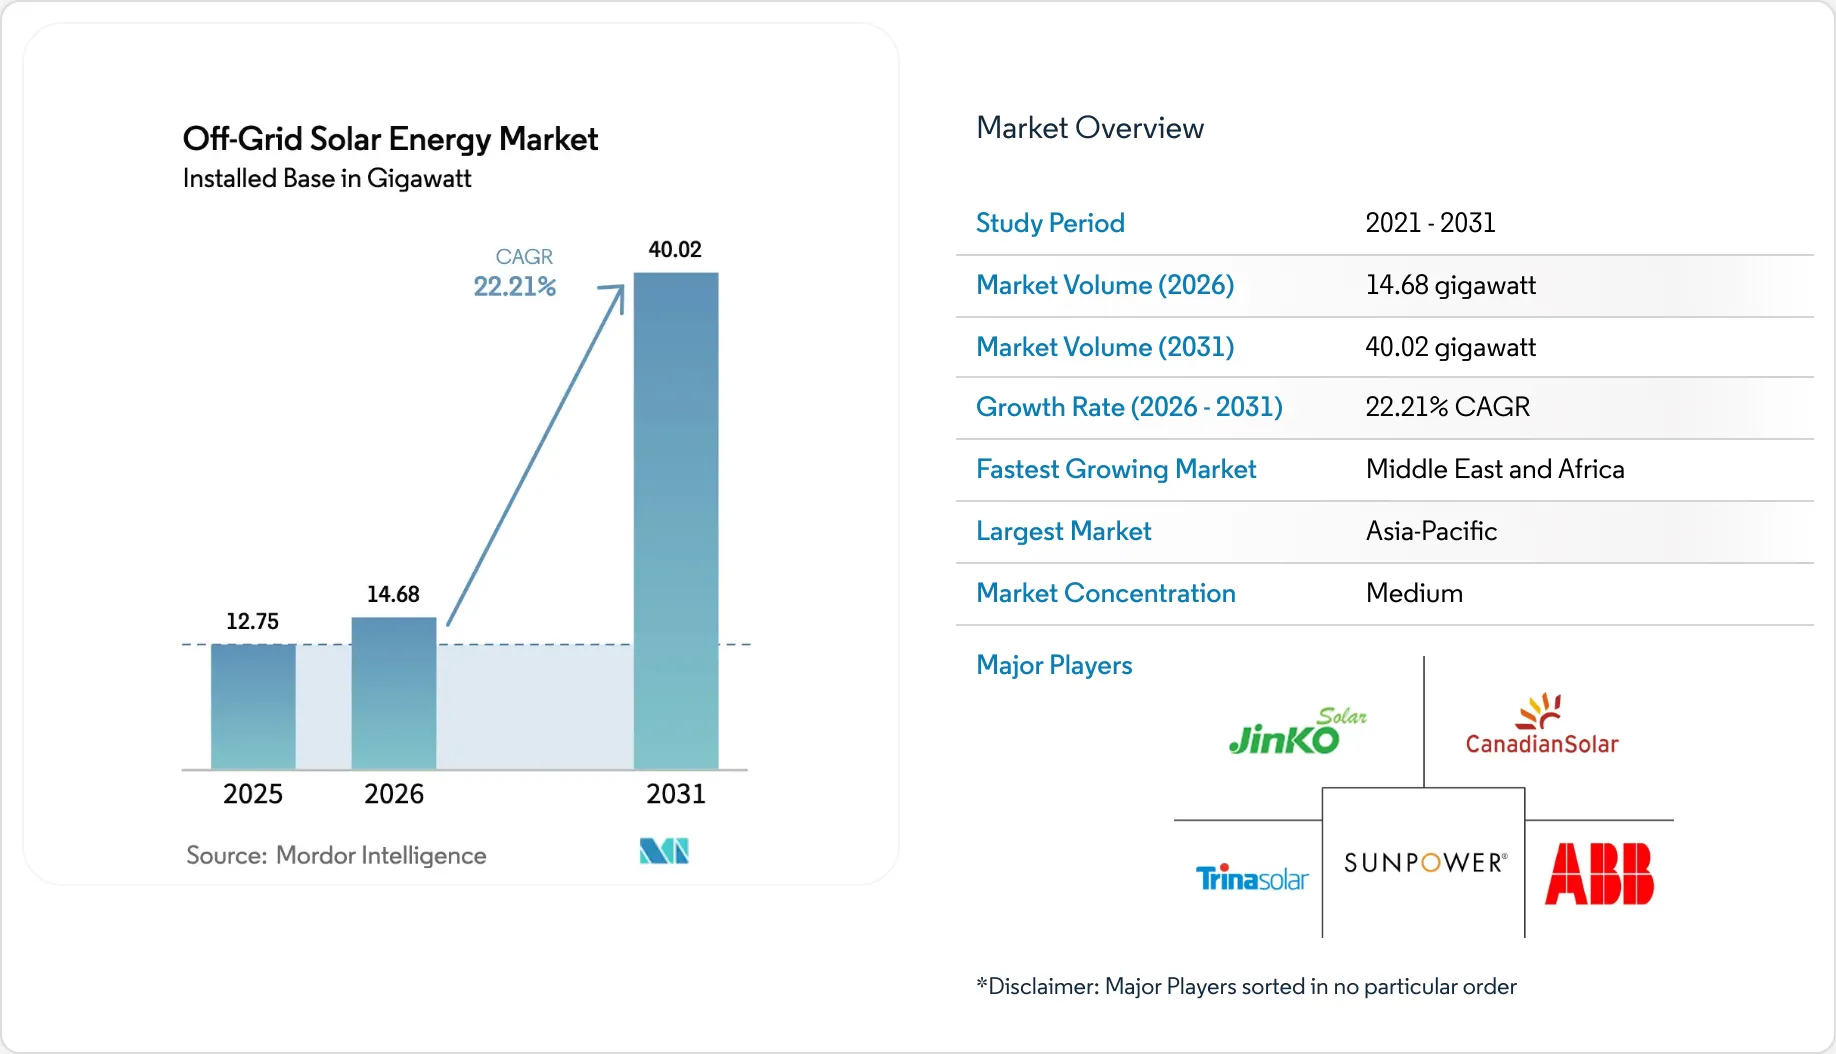
Task: Click the 2025 bar in the chart
Action: pyautogui.click(x=253, y=707)
